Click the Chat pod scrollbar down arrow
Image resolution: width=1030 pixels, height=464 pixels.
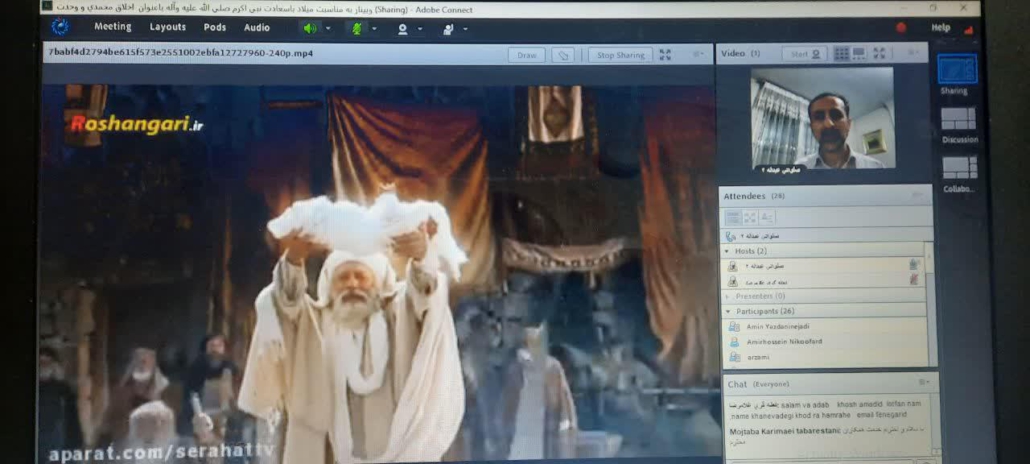pyautogui.click(x=936, y=452)
